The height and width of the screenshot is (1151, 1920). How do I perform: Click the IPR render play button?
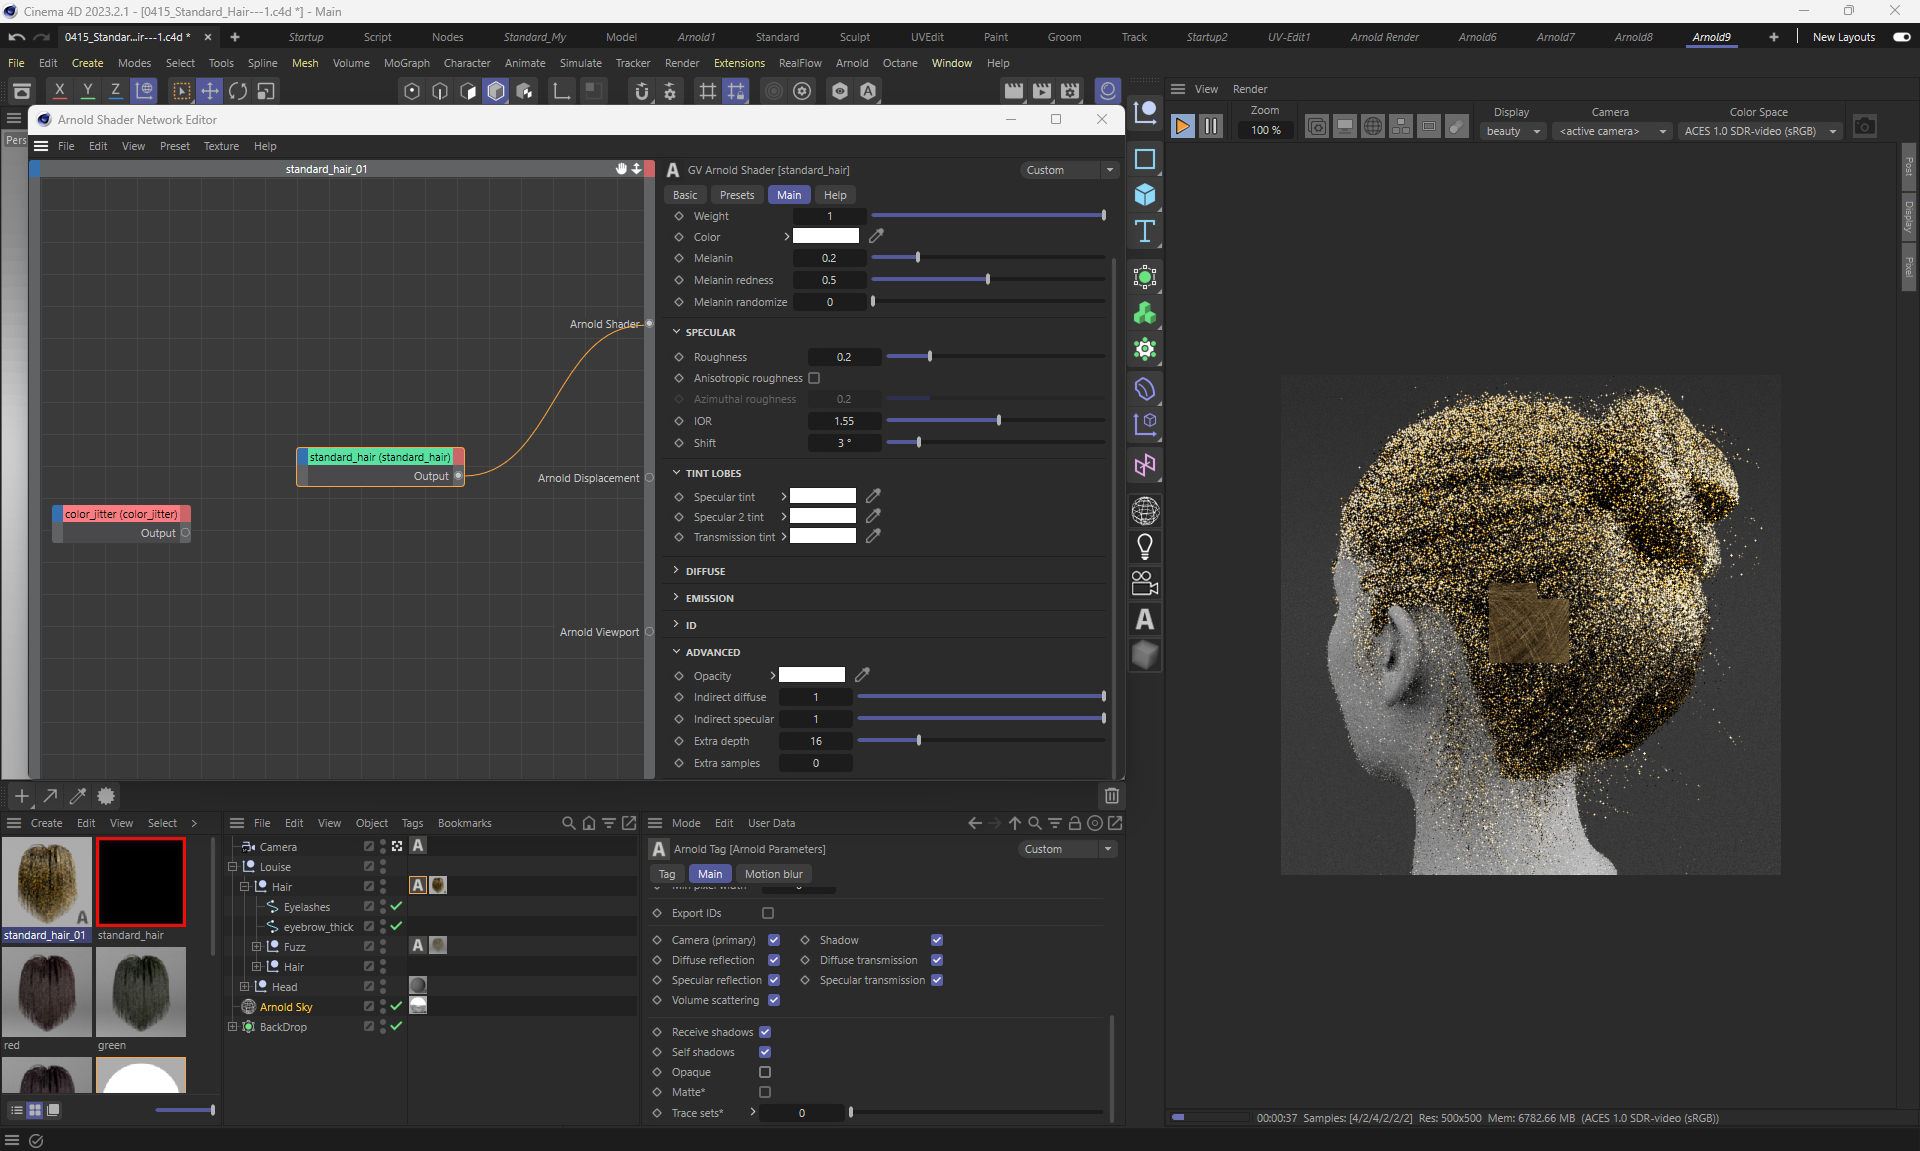tap(1182, 127)
